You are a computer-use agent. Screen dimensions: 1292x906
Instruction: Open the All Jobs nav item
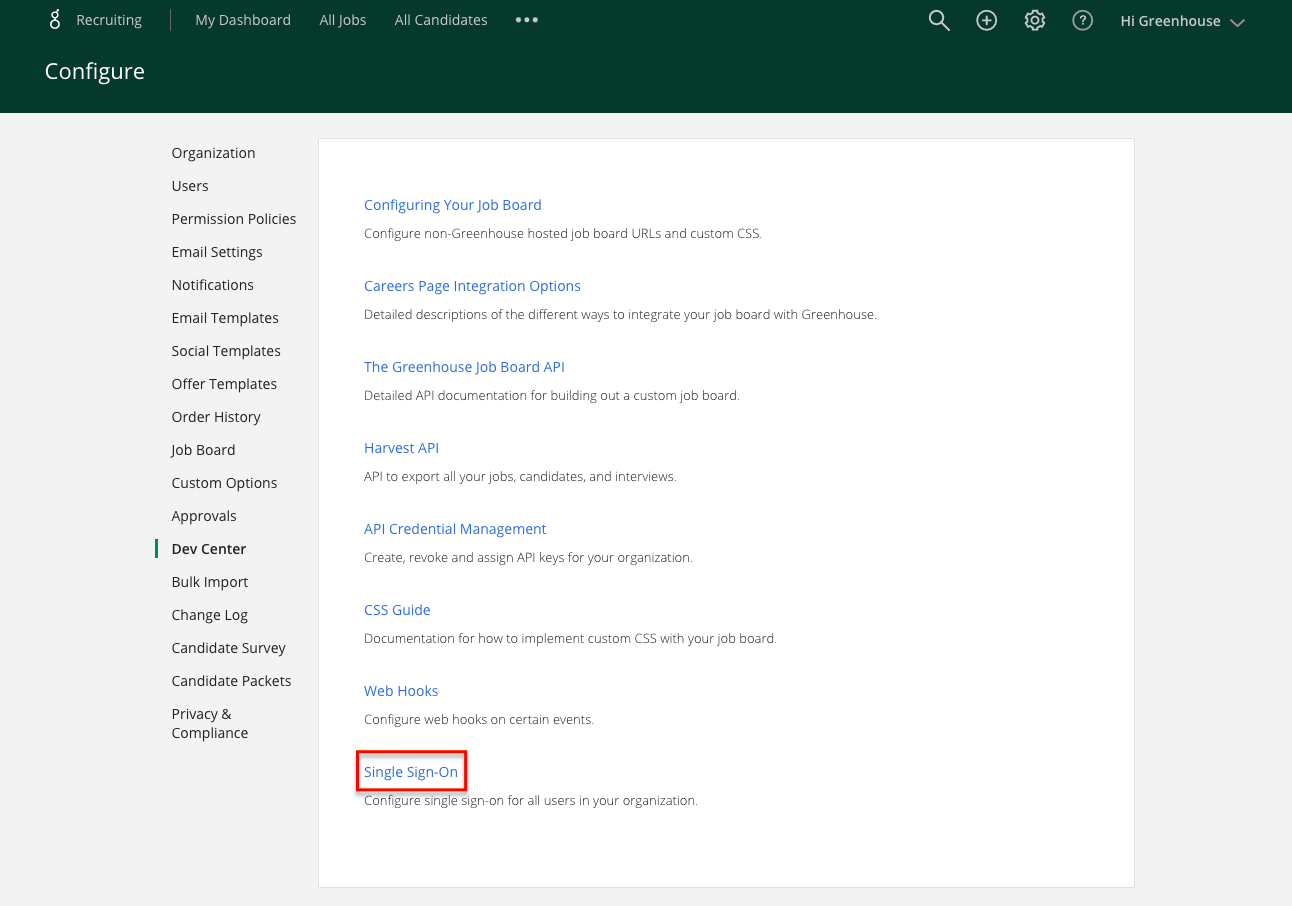[x=343, y=20]
